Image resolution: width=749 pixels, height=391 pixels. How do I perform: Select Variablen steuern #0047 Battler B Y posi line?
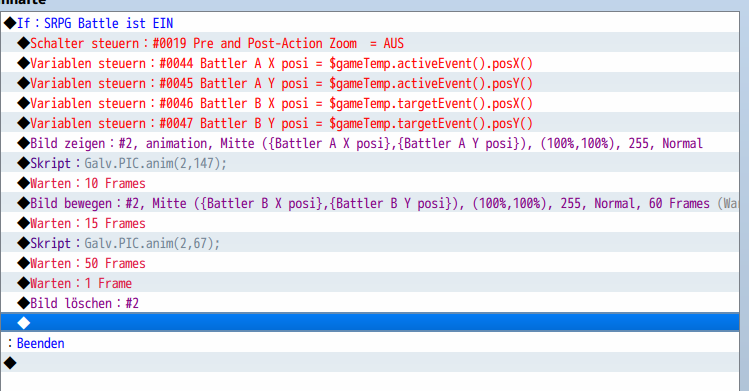pyautogui.click(x=370, y=123)
